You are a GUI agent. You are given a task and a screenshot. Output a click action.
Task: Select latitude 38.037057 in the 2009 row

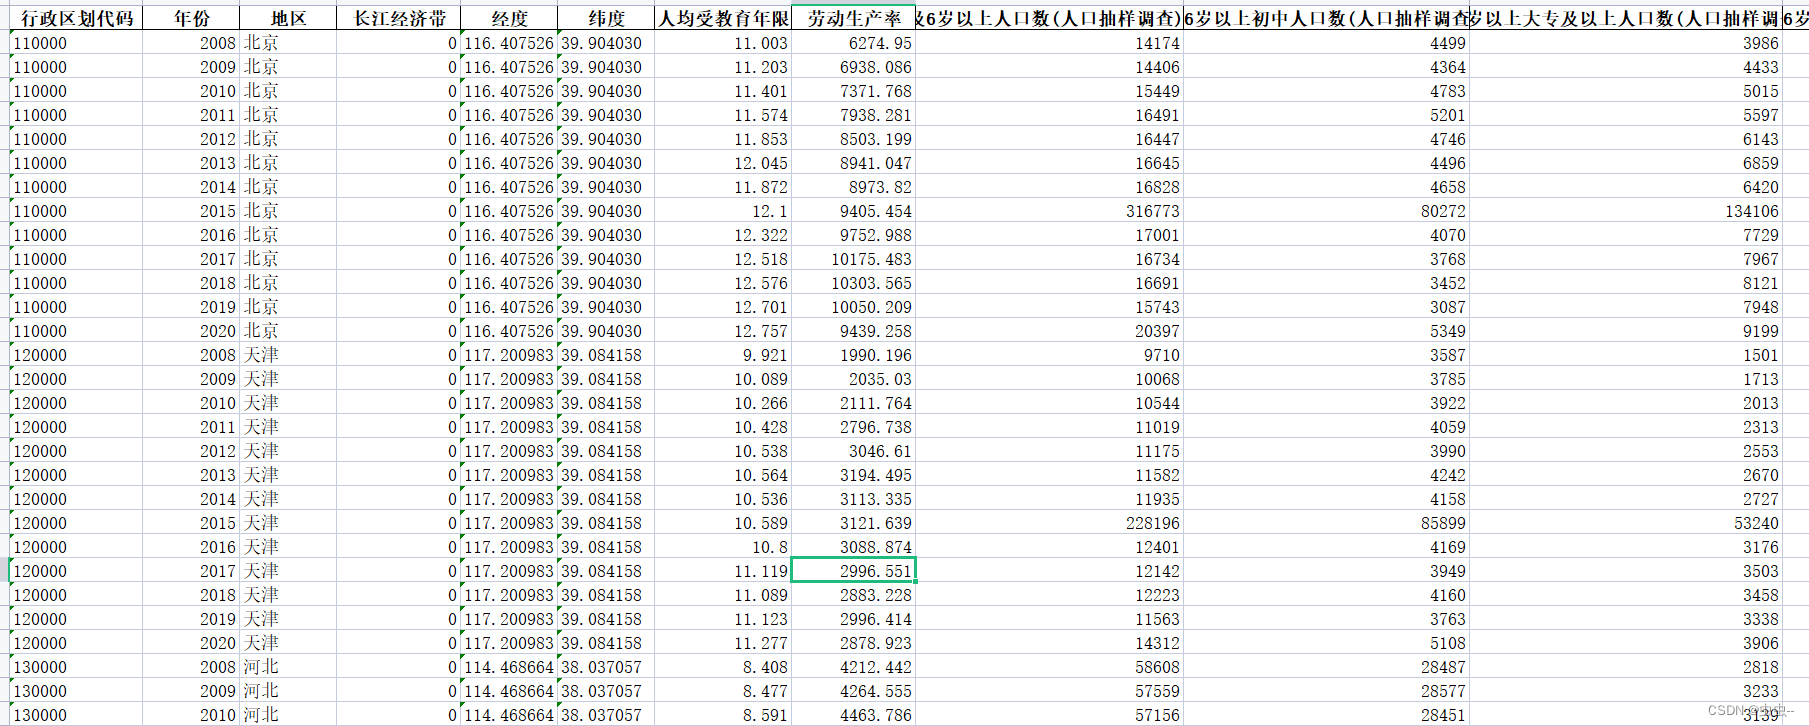[606, 691]
